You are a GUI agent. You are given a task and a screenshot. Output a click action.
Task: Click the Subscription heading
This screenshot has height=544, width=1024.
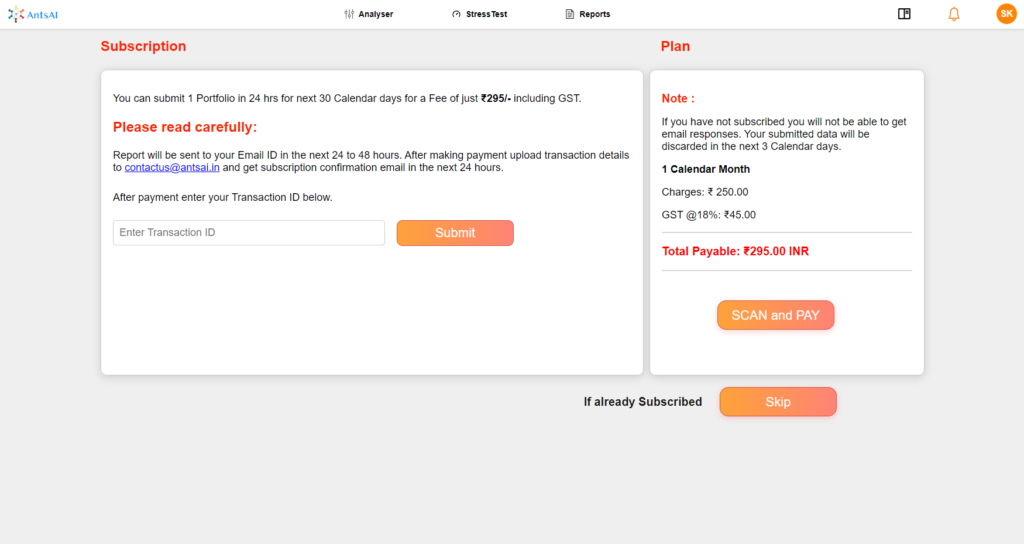point(144,46)
